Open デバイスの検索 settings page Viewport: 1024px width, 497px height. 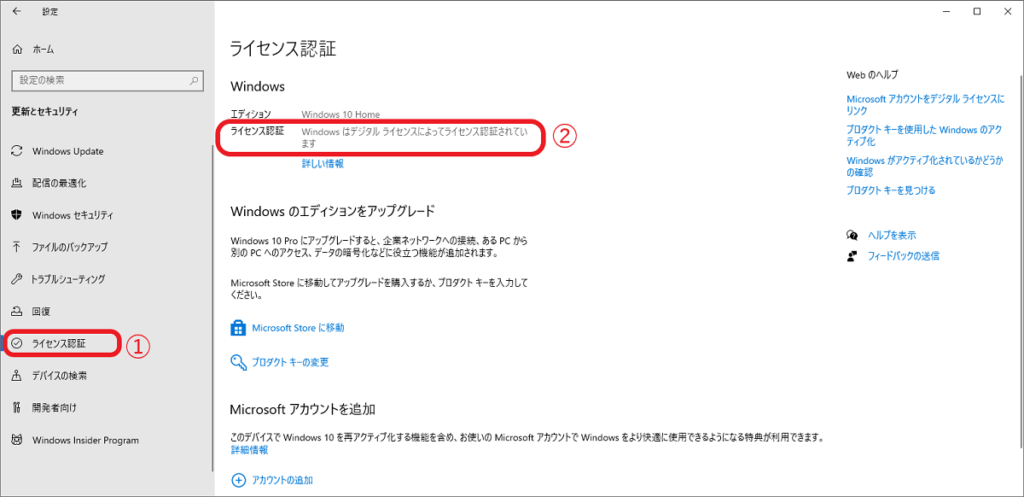click(x=59, y=375)
